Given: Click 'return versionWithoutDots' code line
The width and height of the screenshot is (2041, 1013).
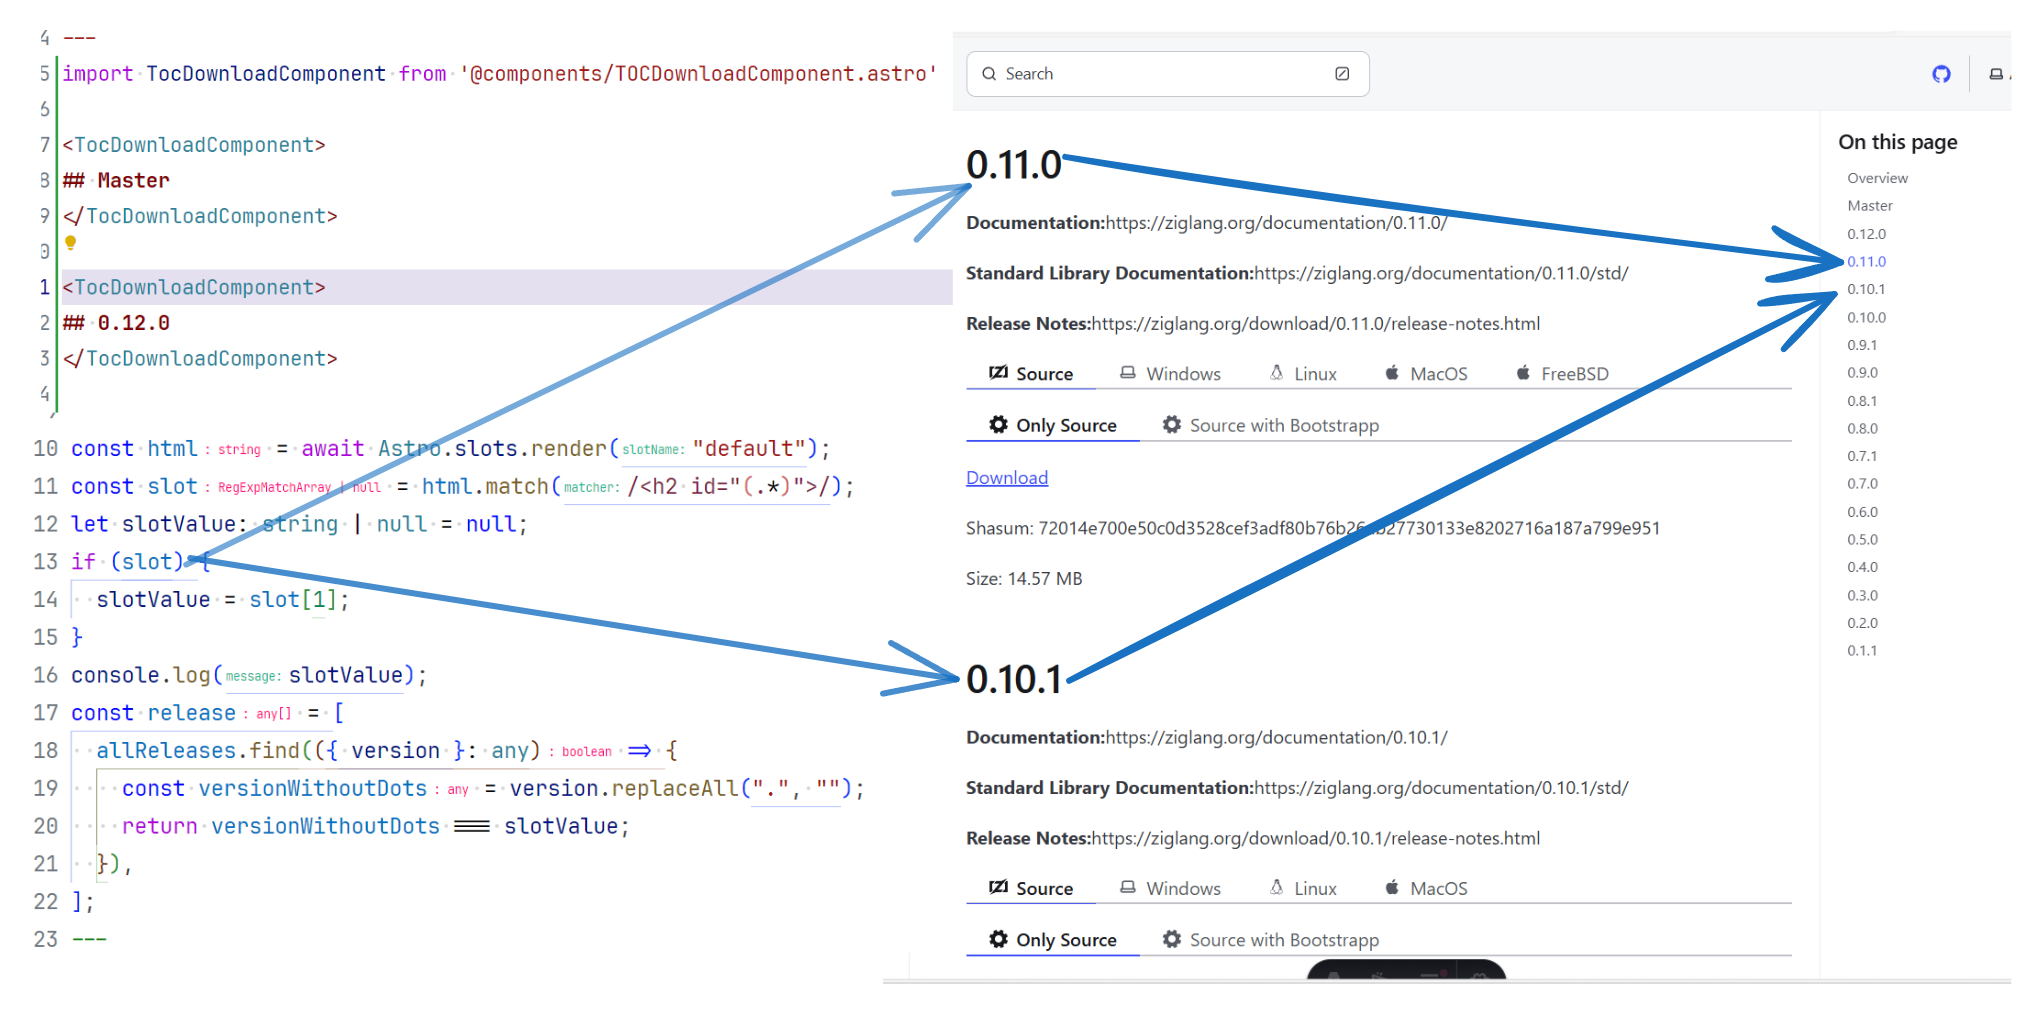Looking at the screenshot, I should 375,827.
